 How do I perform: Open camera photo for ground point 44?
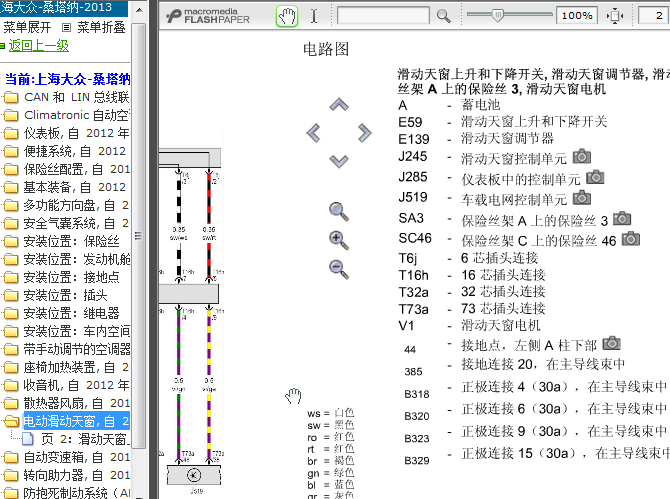(x=611, y=343)
